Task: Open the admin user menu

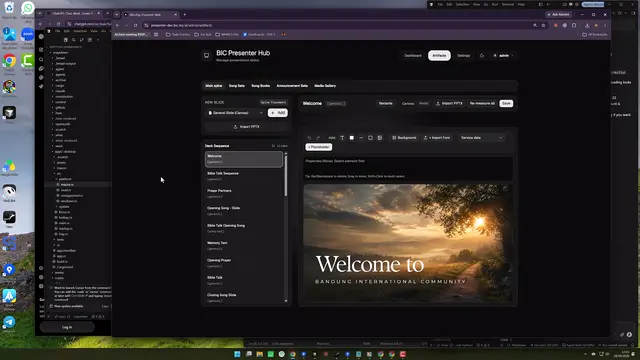Action: pyautogui.click(x=503, y=56)
